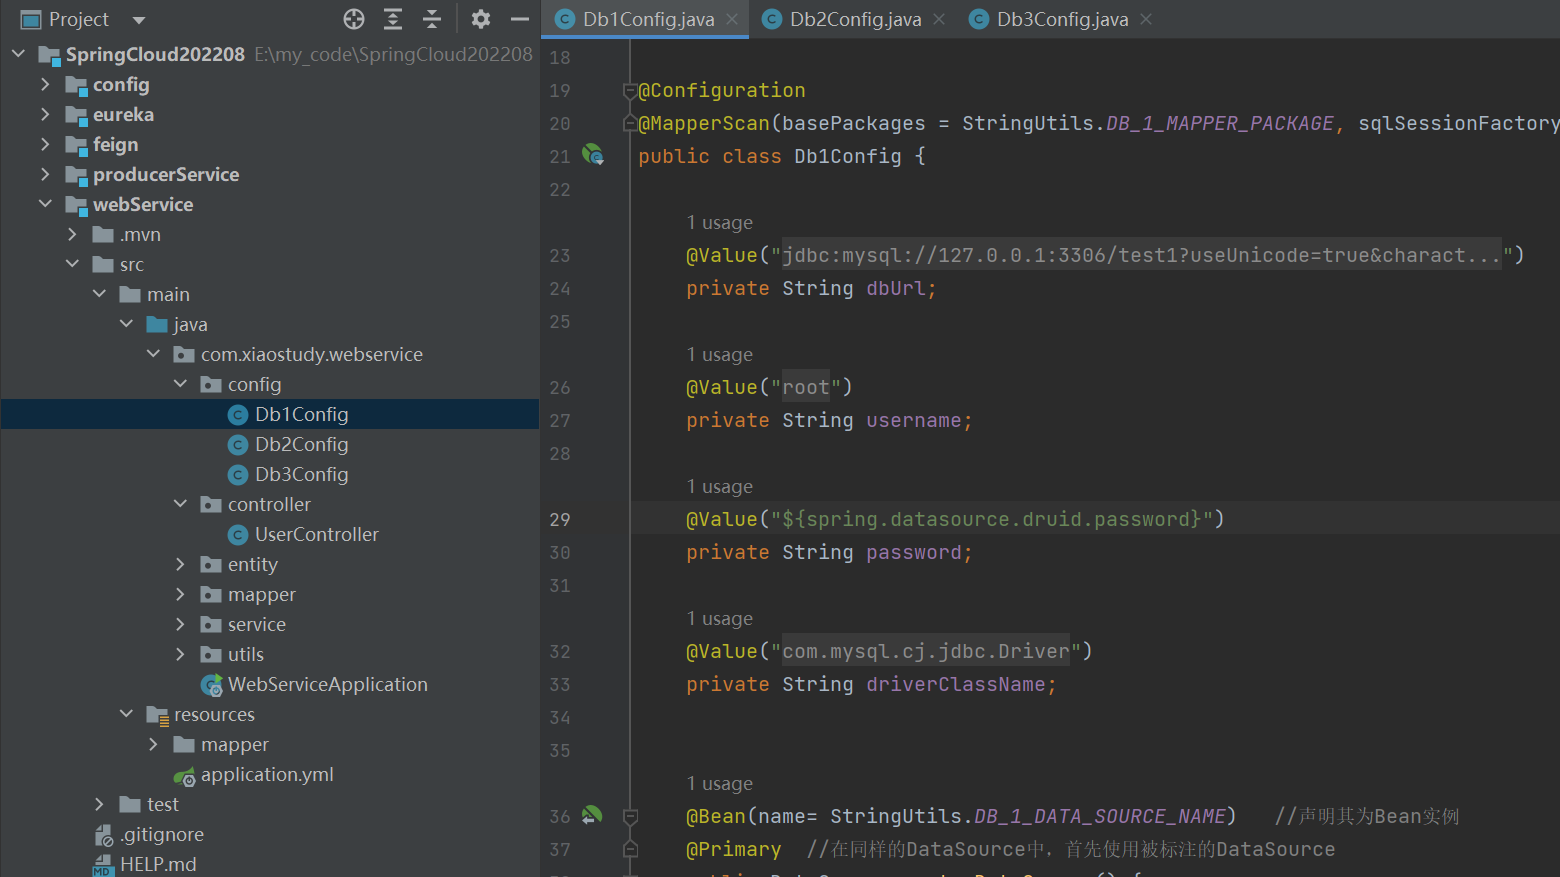The image size is (1560, 877).
Task: Click application.yml Spring config icon
Action: point(185,776)
